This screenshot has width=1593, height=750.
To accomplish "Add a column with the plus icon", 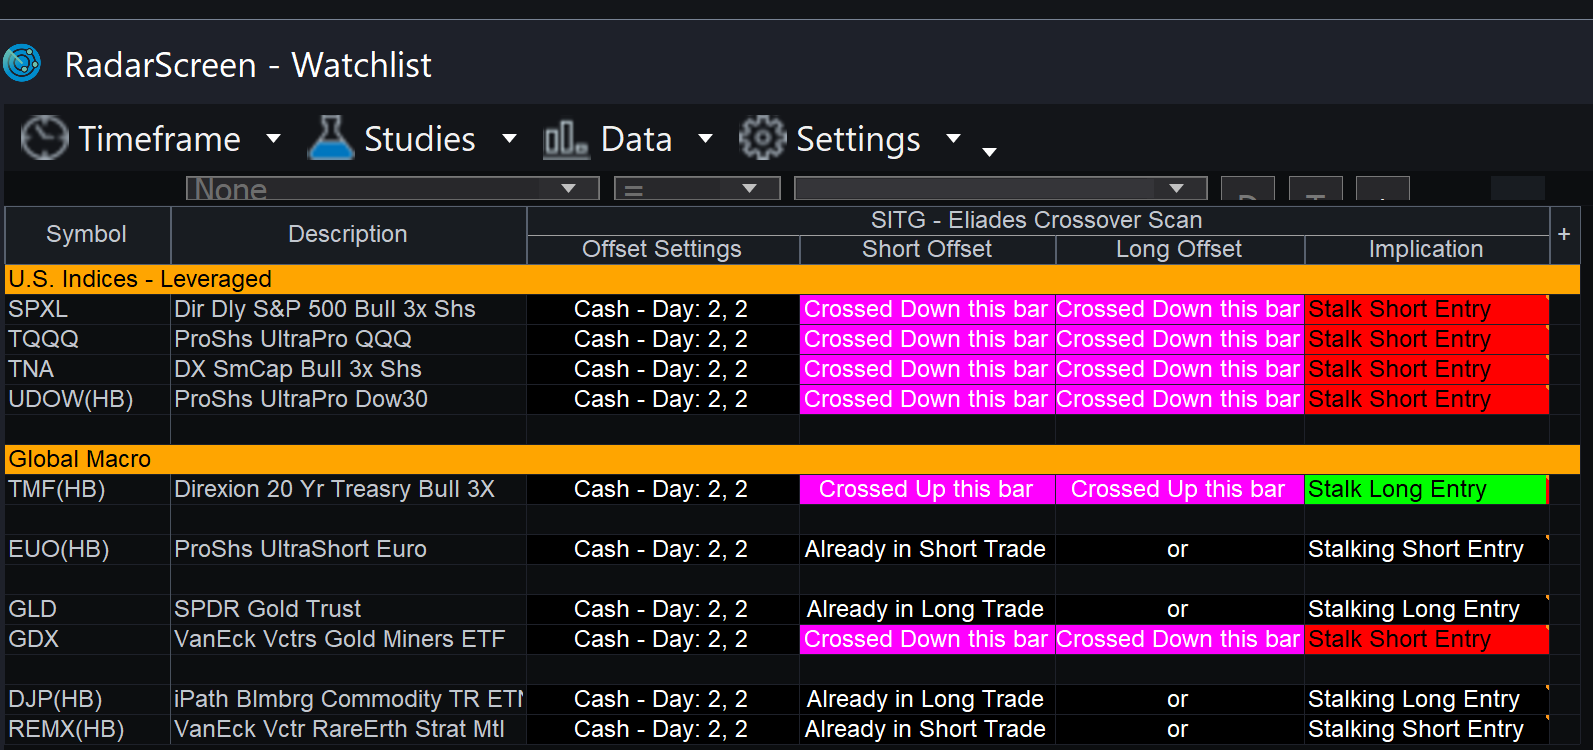I will pyautogui.click(x=1564, y=234).
